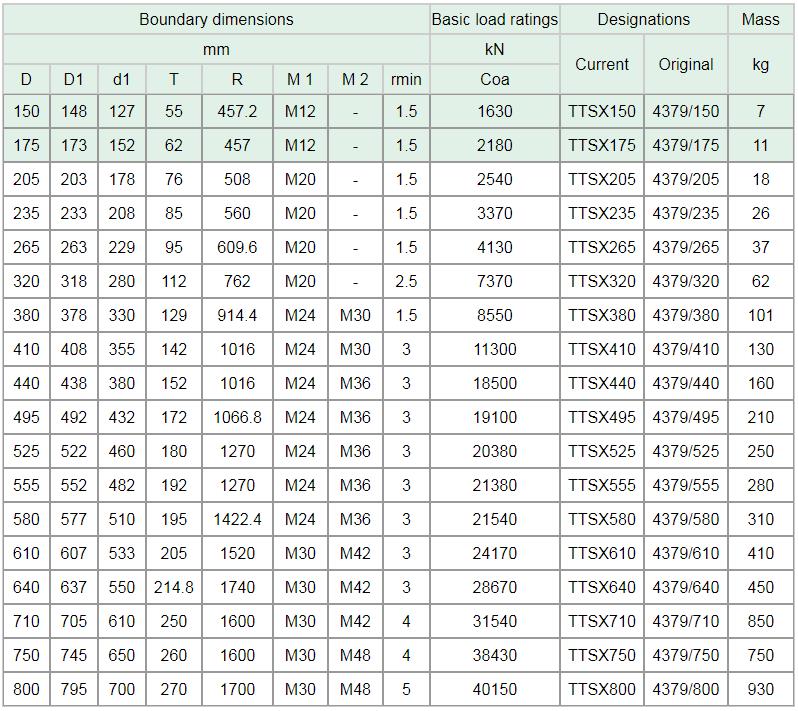
Task: Click the 18500 Coa value
Action: tap(494, 384)
